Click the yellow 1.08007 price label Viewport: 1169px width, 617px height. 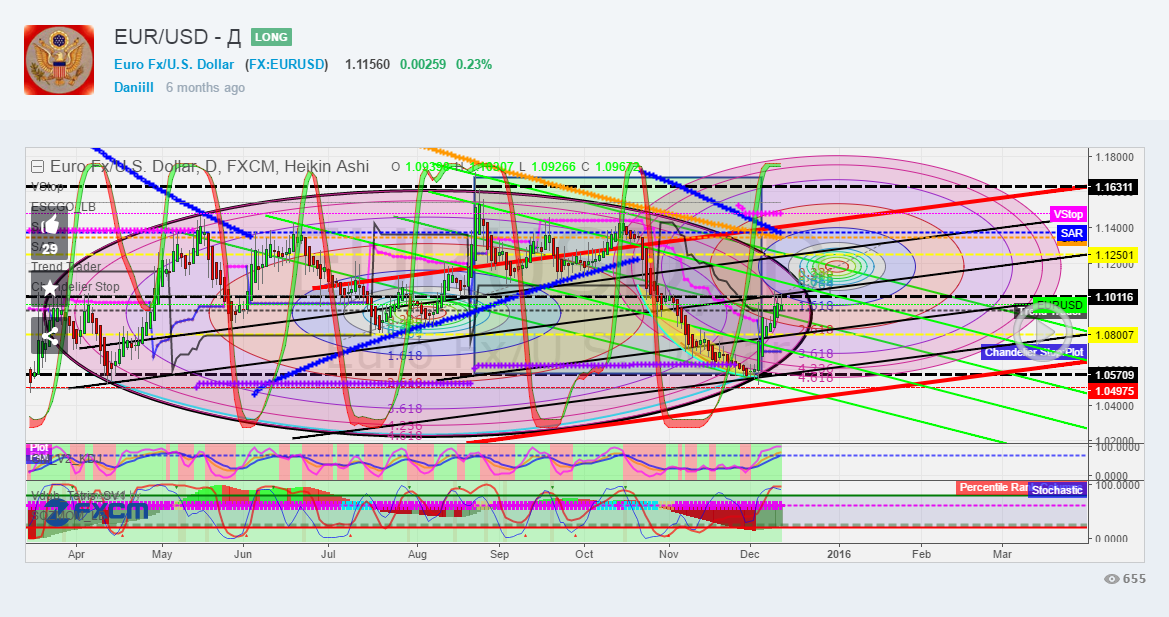(x=1113, y=335)
